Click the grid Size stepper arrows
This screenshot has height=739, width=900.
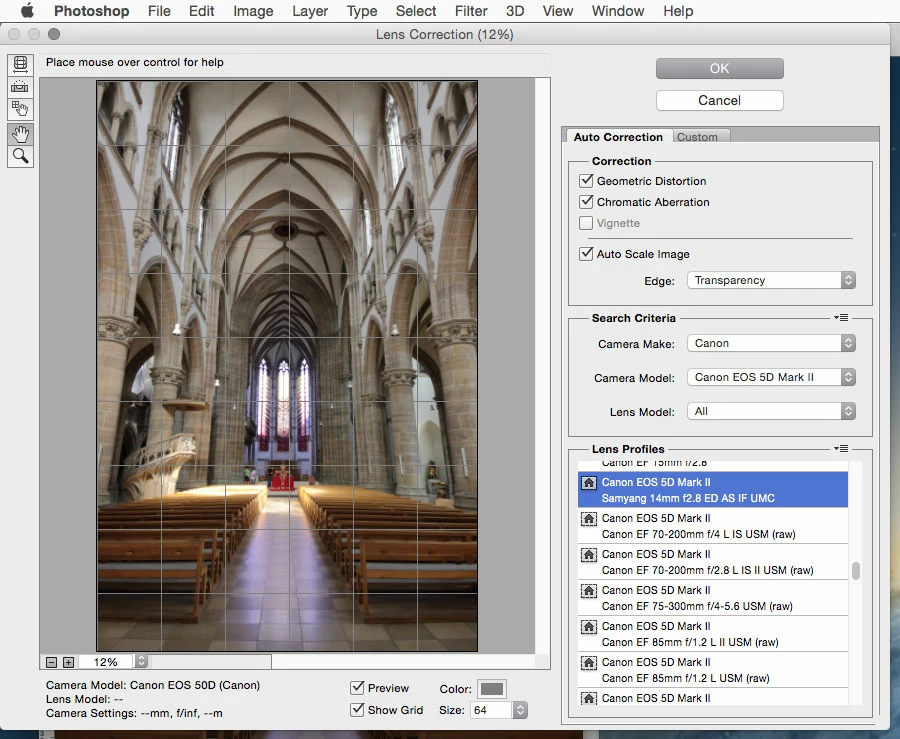pyautogui.click(x=520, y=710)
